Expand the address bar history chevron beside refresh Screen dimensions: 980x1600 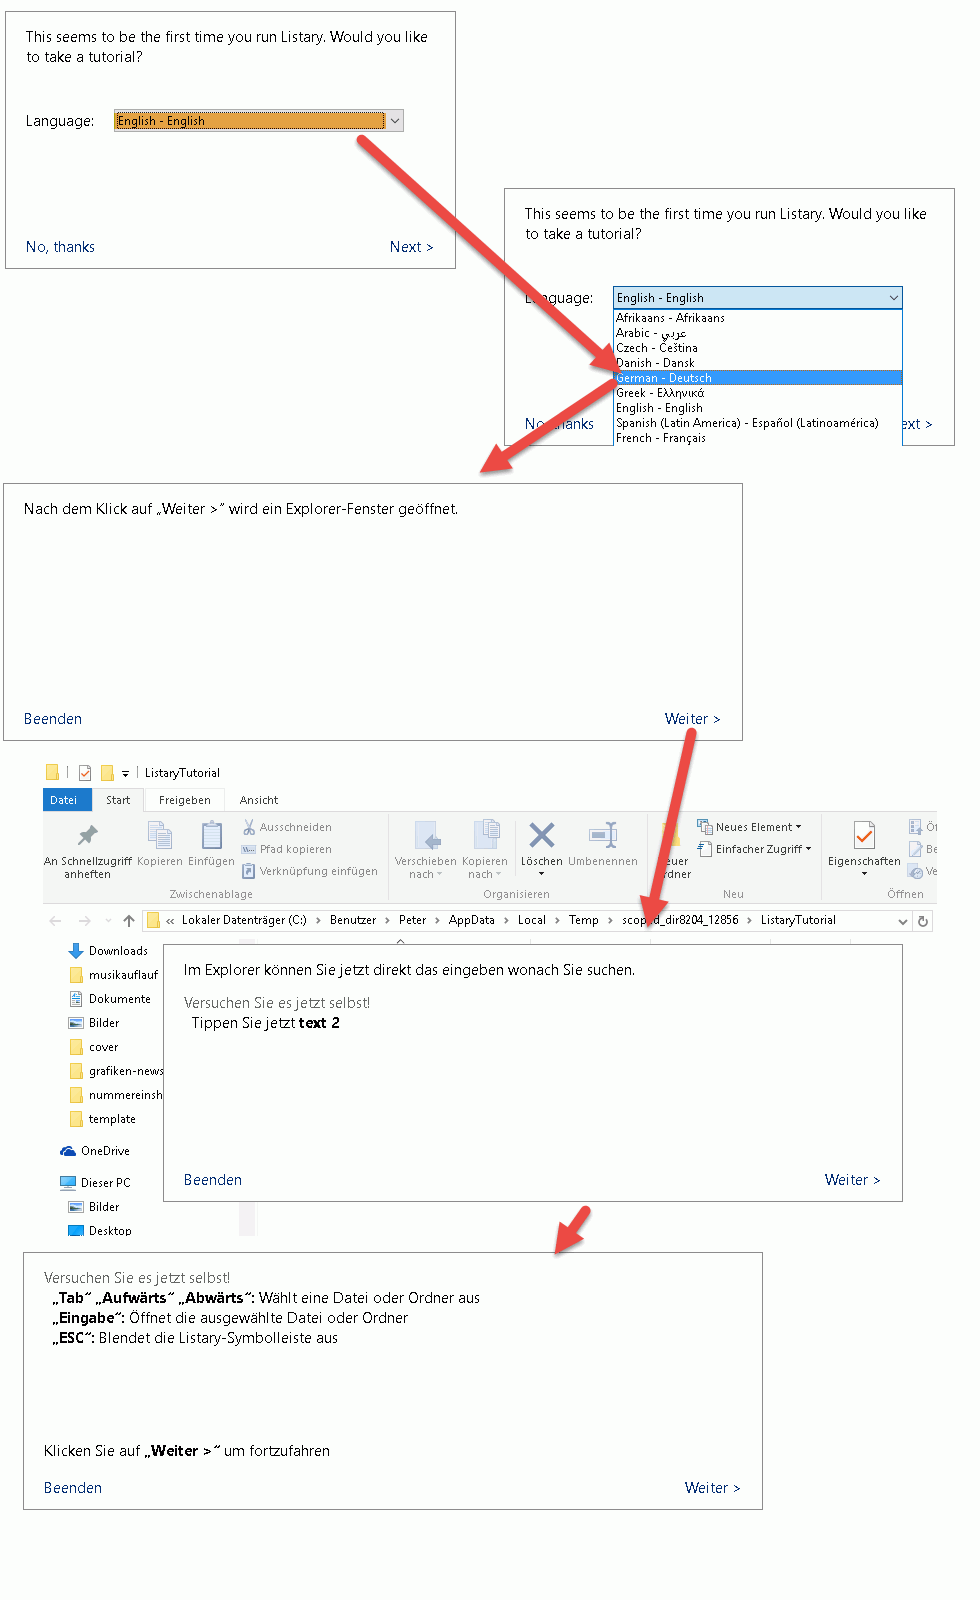[903, 921]
